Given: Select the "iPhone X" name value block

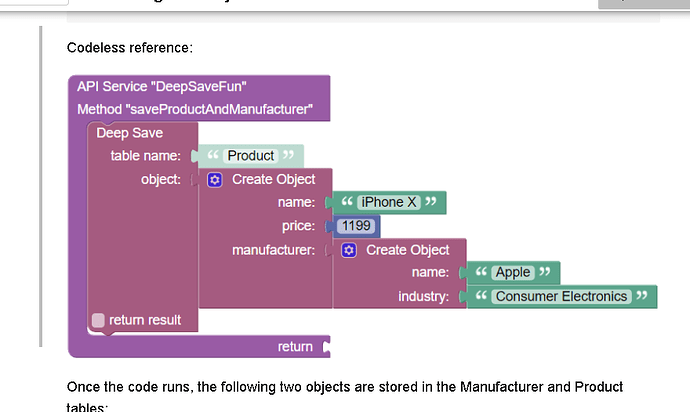Looking at the screenshot, I should point(389,202).
